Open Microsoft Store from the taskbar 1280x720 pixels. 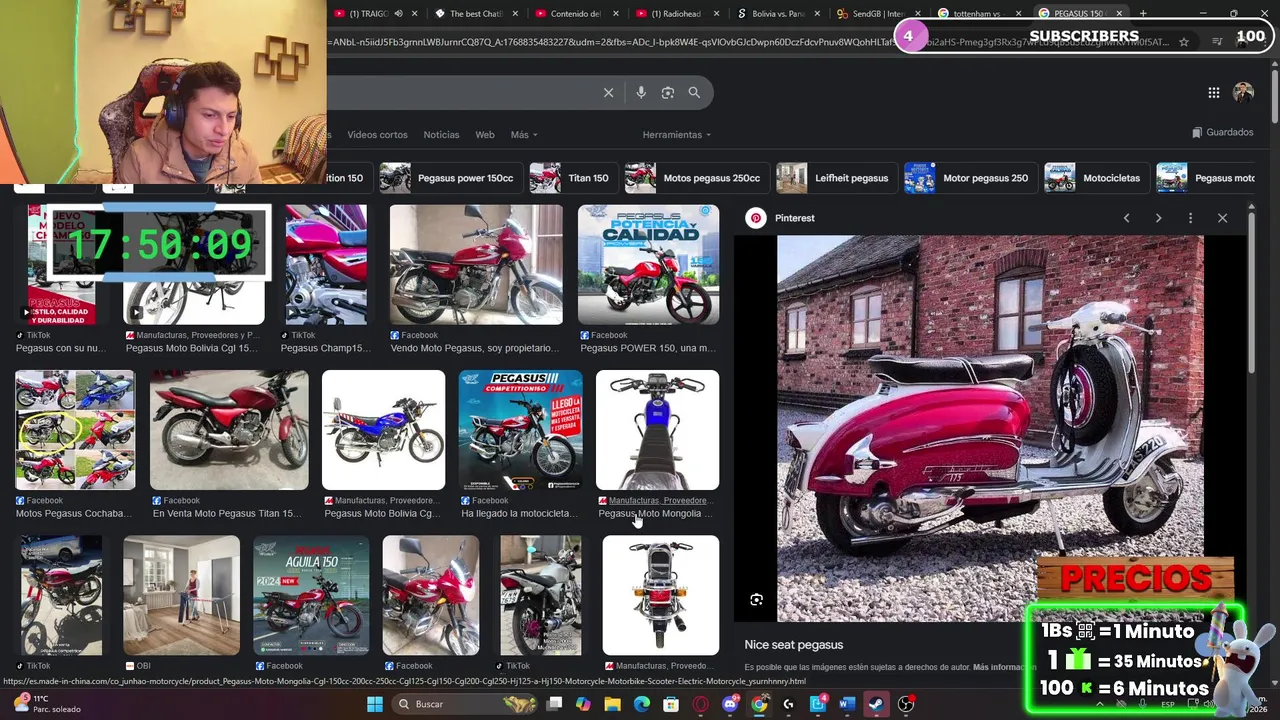coord(671,704)
